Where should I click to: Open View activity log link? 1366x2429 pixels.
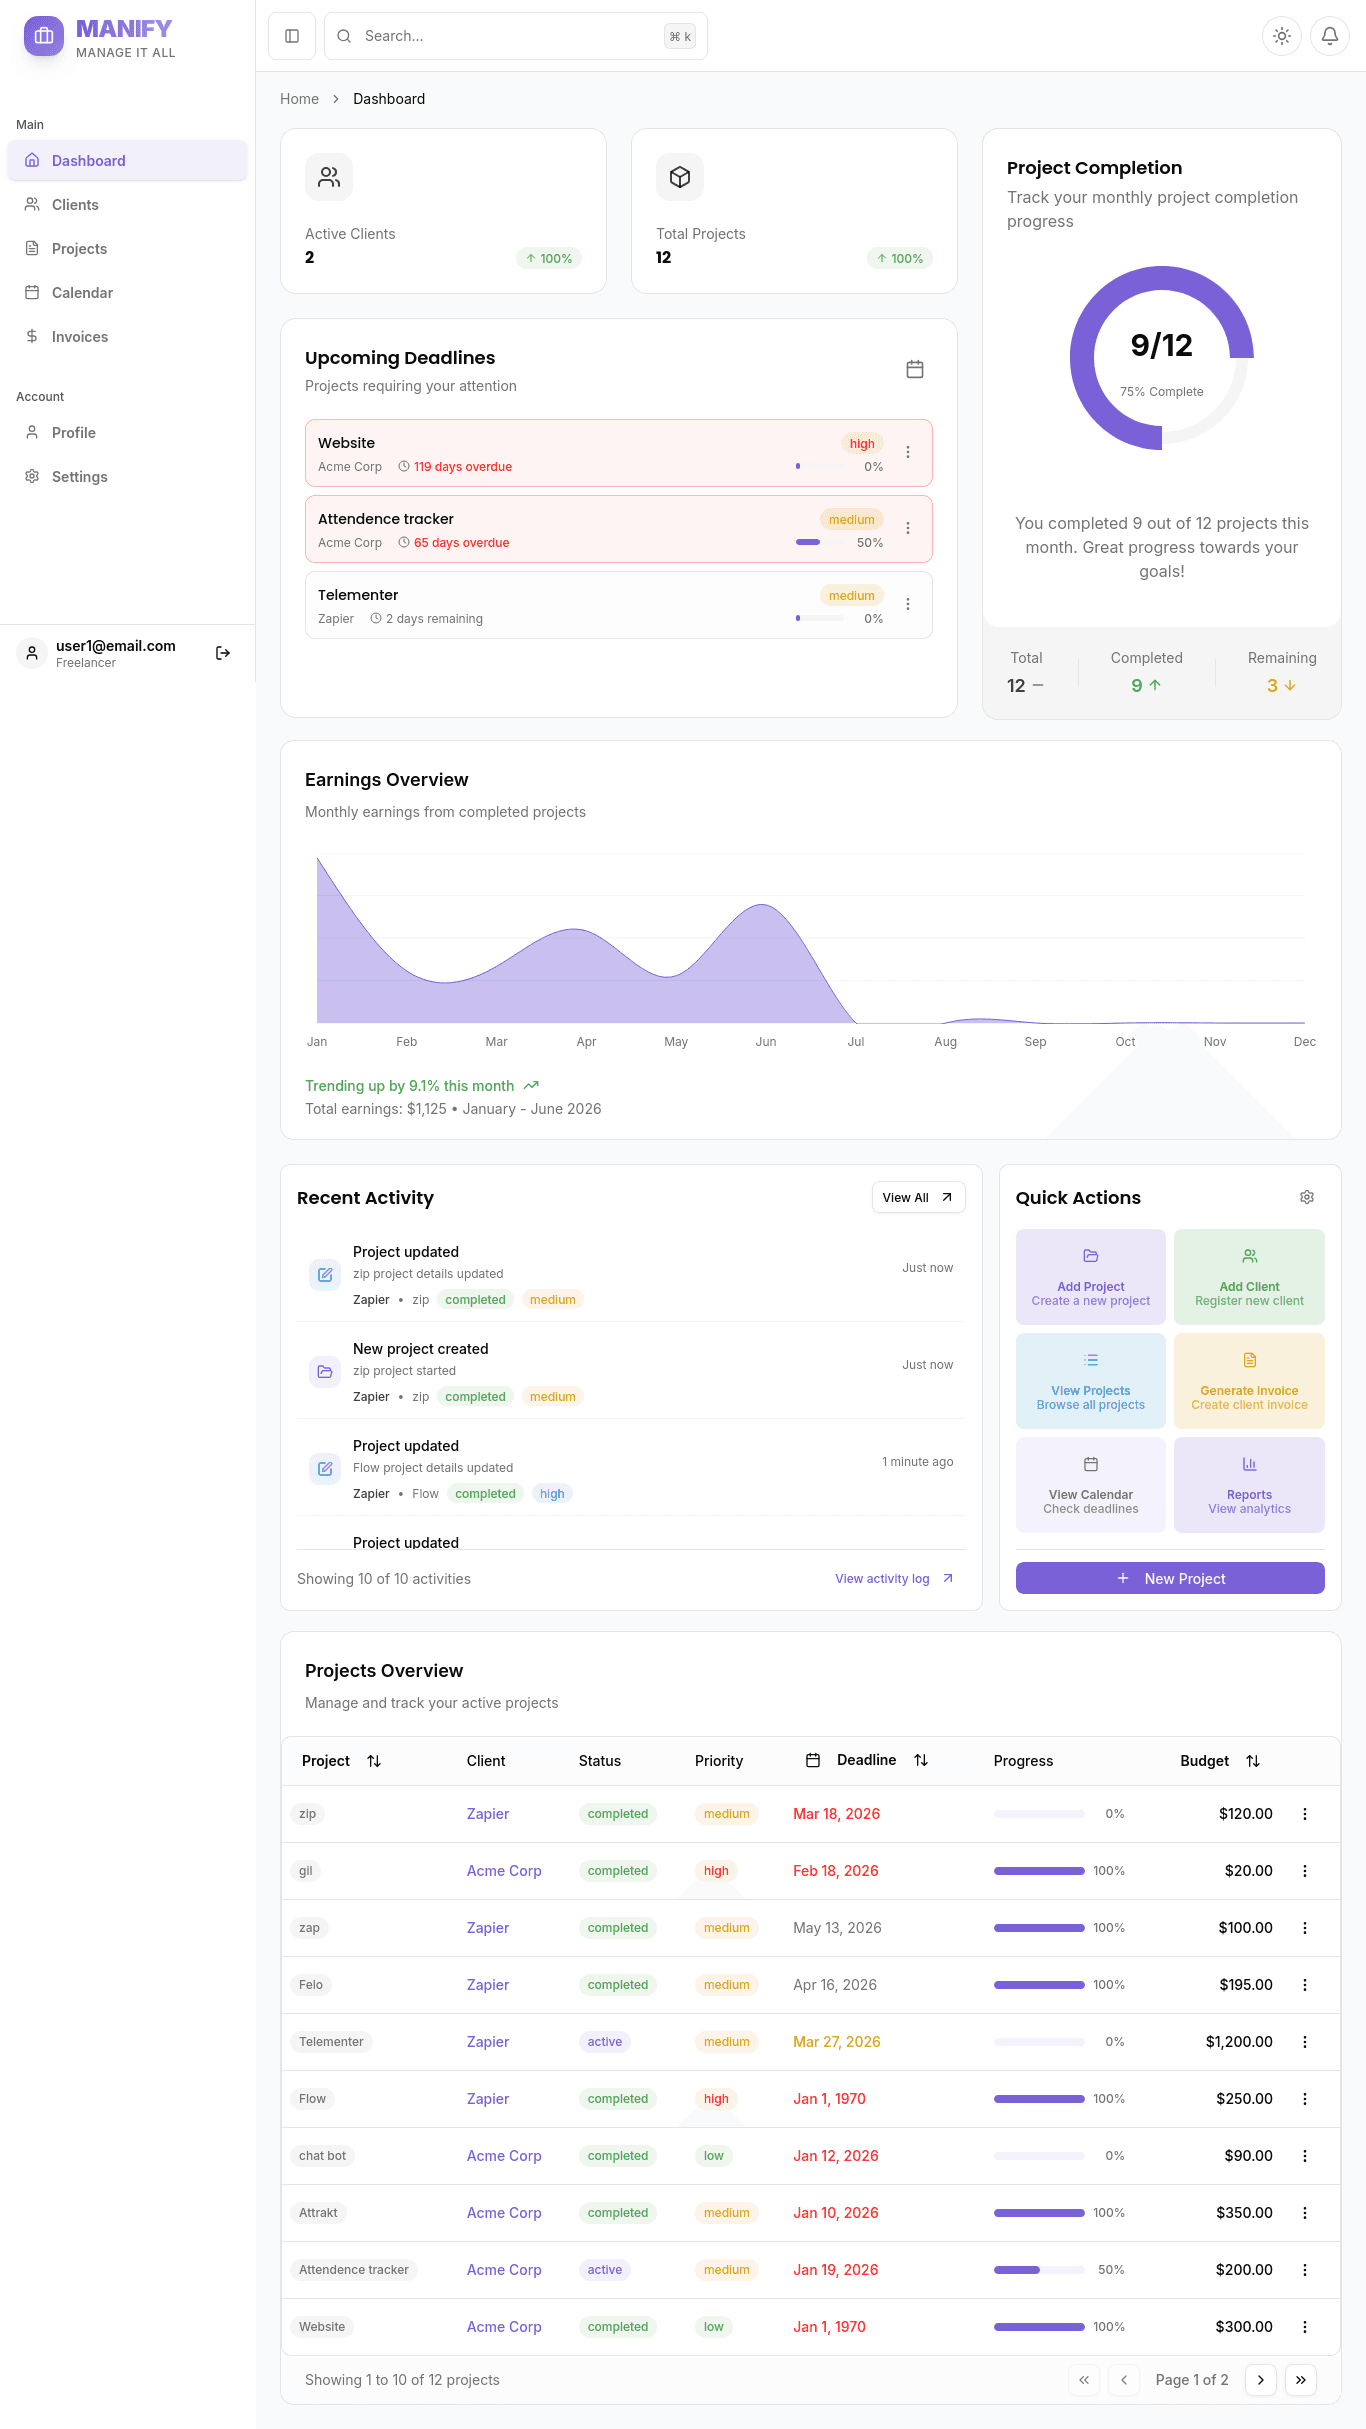[x=894, y=1579]
